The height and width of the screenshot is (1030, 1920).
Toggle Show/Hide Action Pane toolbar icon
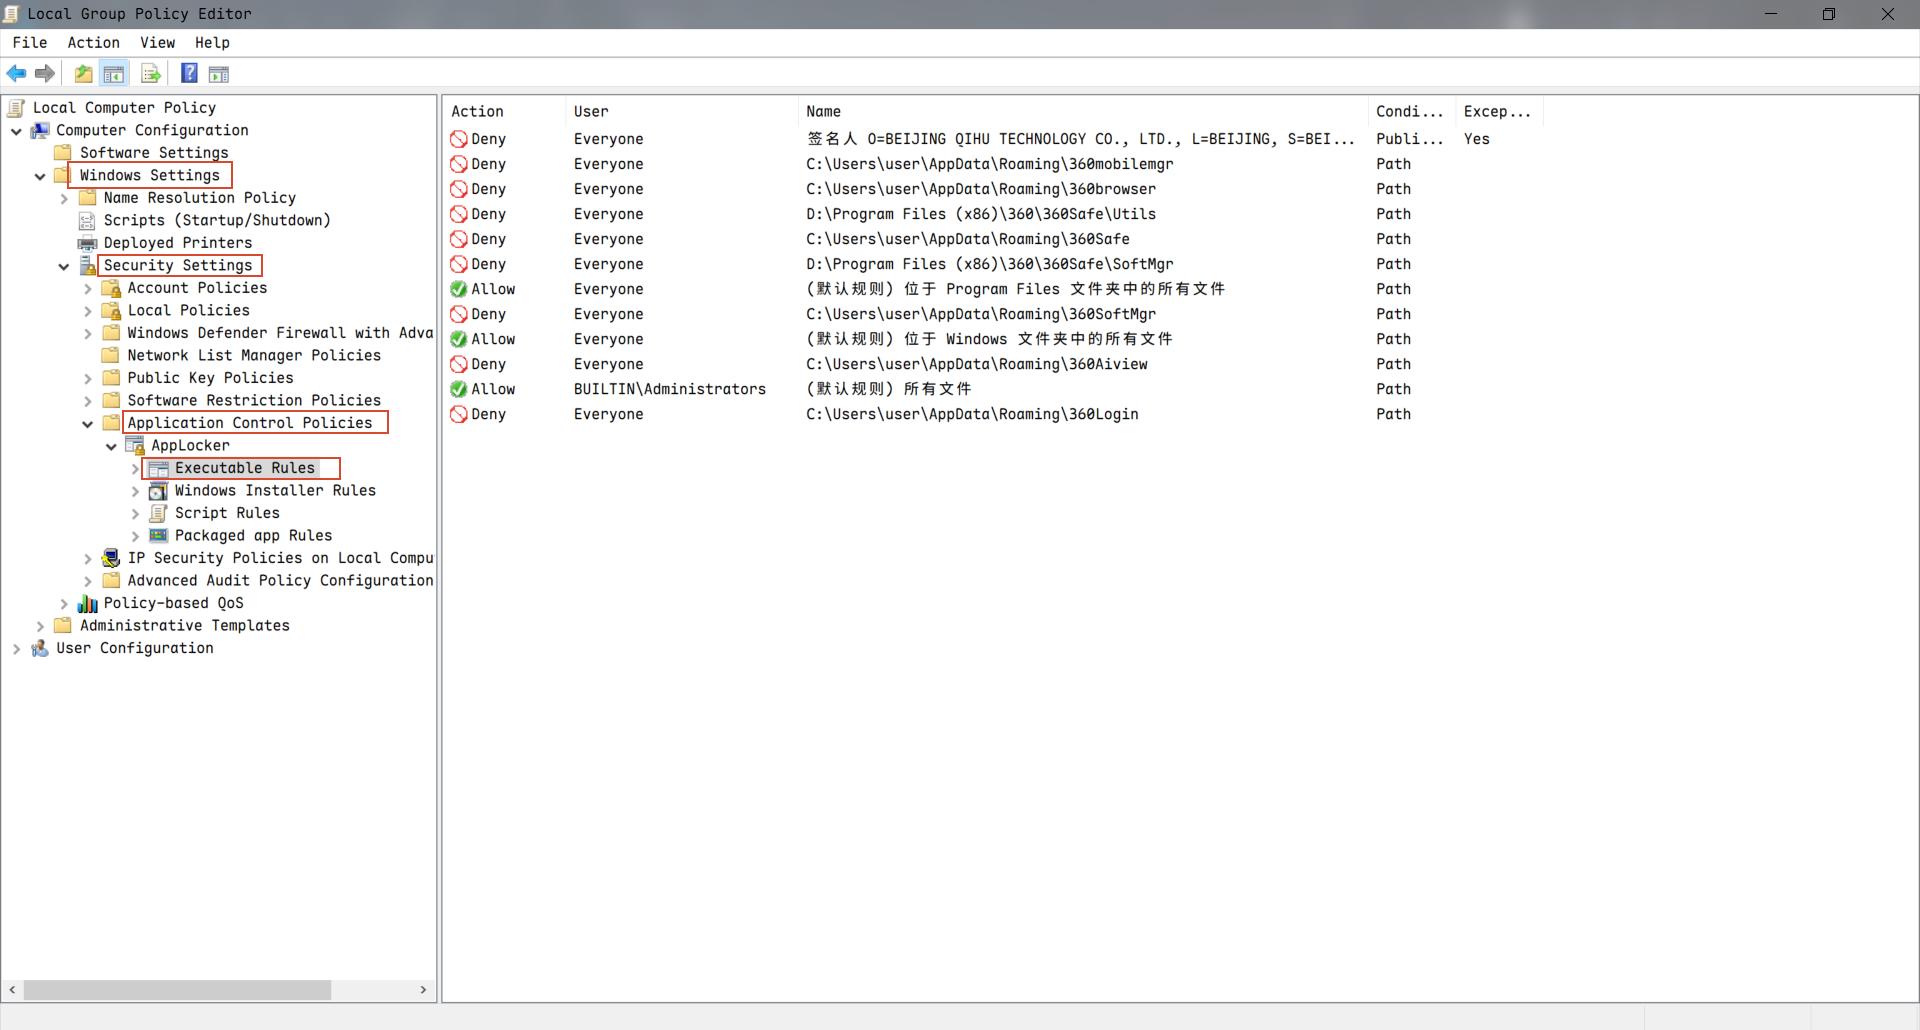point(219,73)
